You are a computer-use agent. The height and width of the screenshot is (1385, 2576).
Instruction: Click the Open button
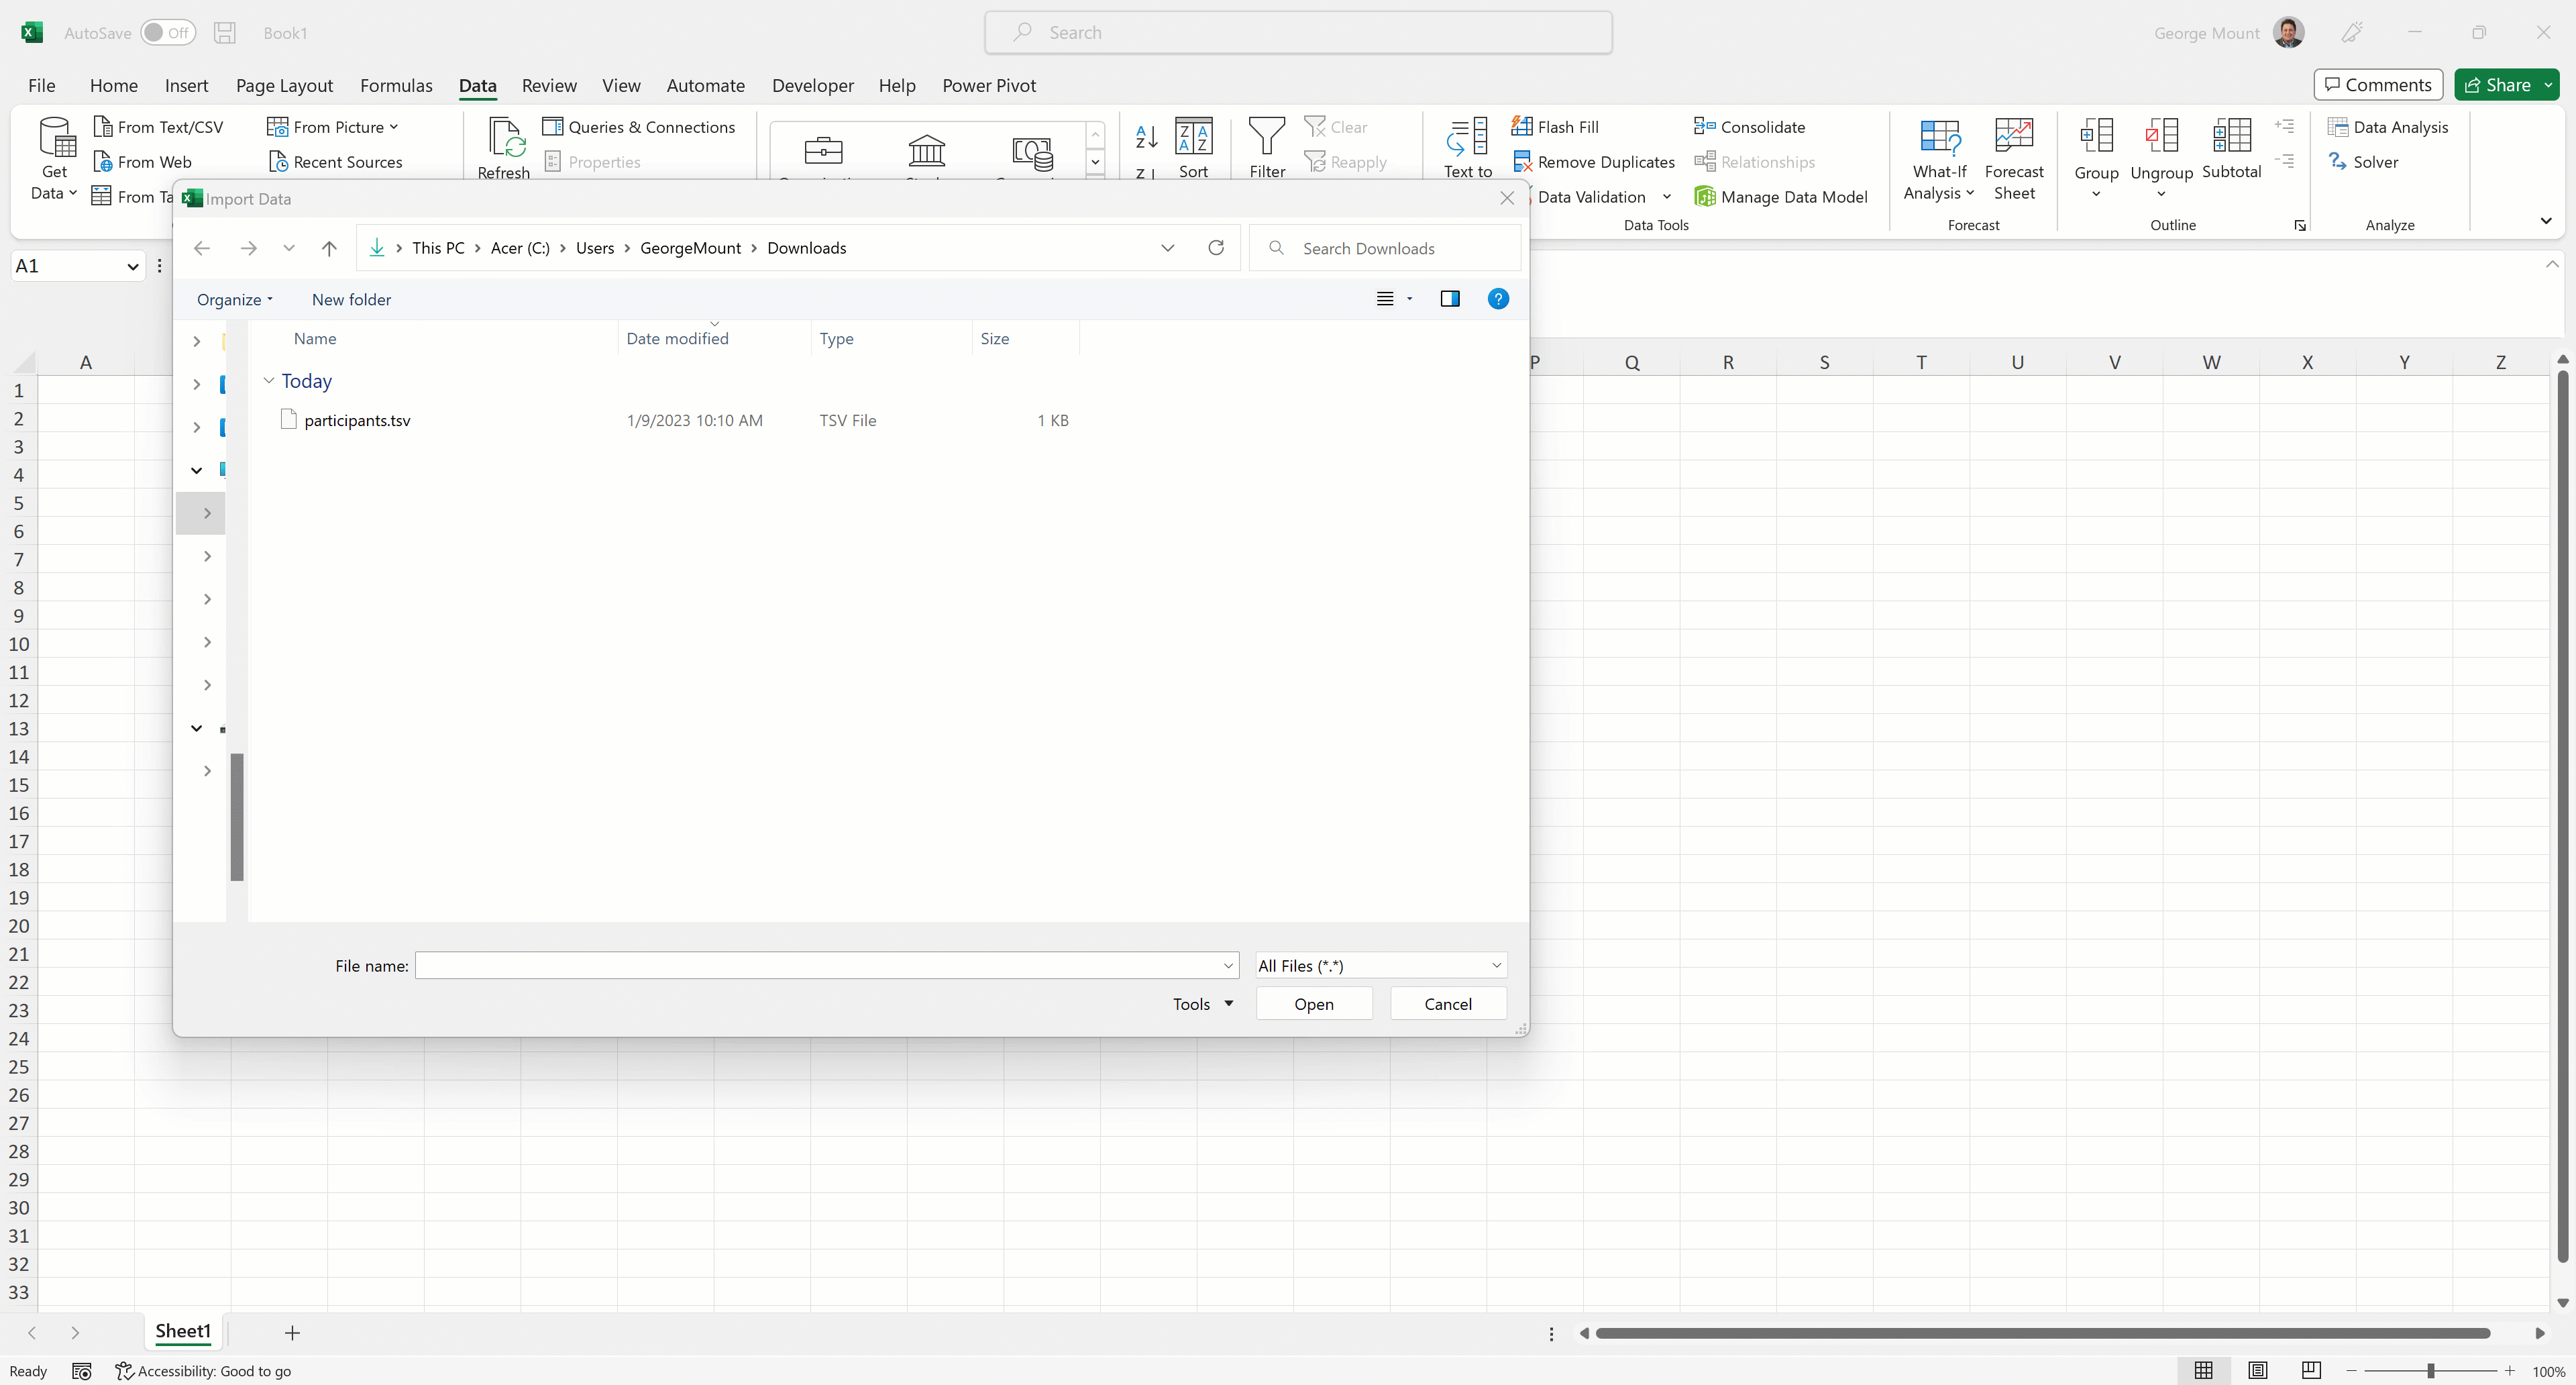coord(1313,1004)
